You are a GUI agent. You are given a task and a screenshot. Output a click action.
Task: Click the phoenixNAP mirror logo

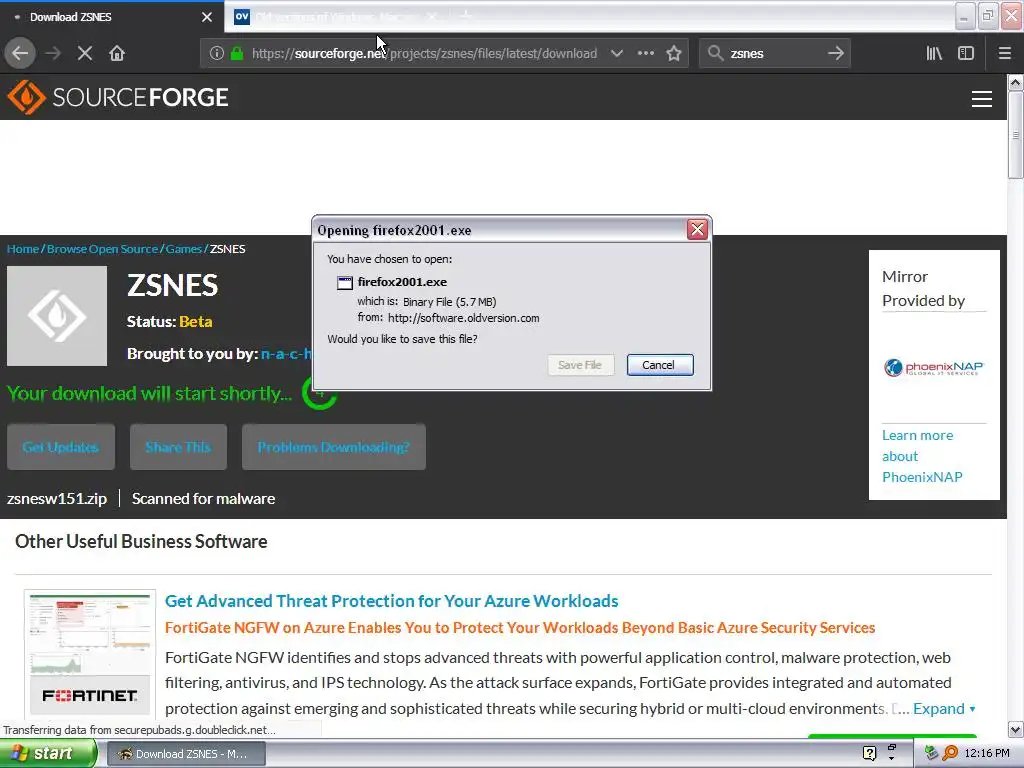[x=934, y=368]
